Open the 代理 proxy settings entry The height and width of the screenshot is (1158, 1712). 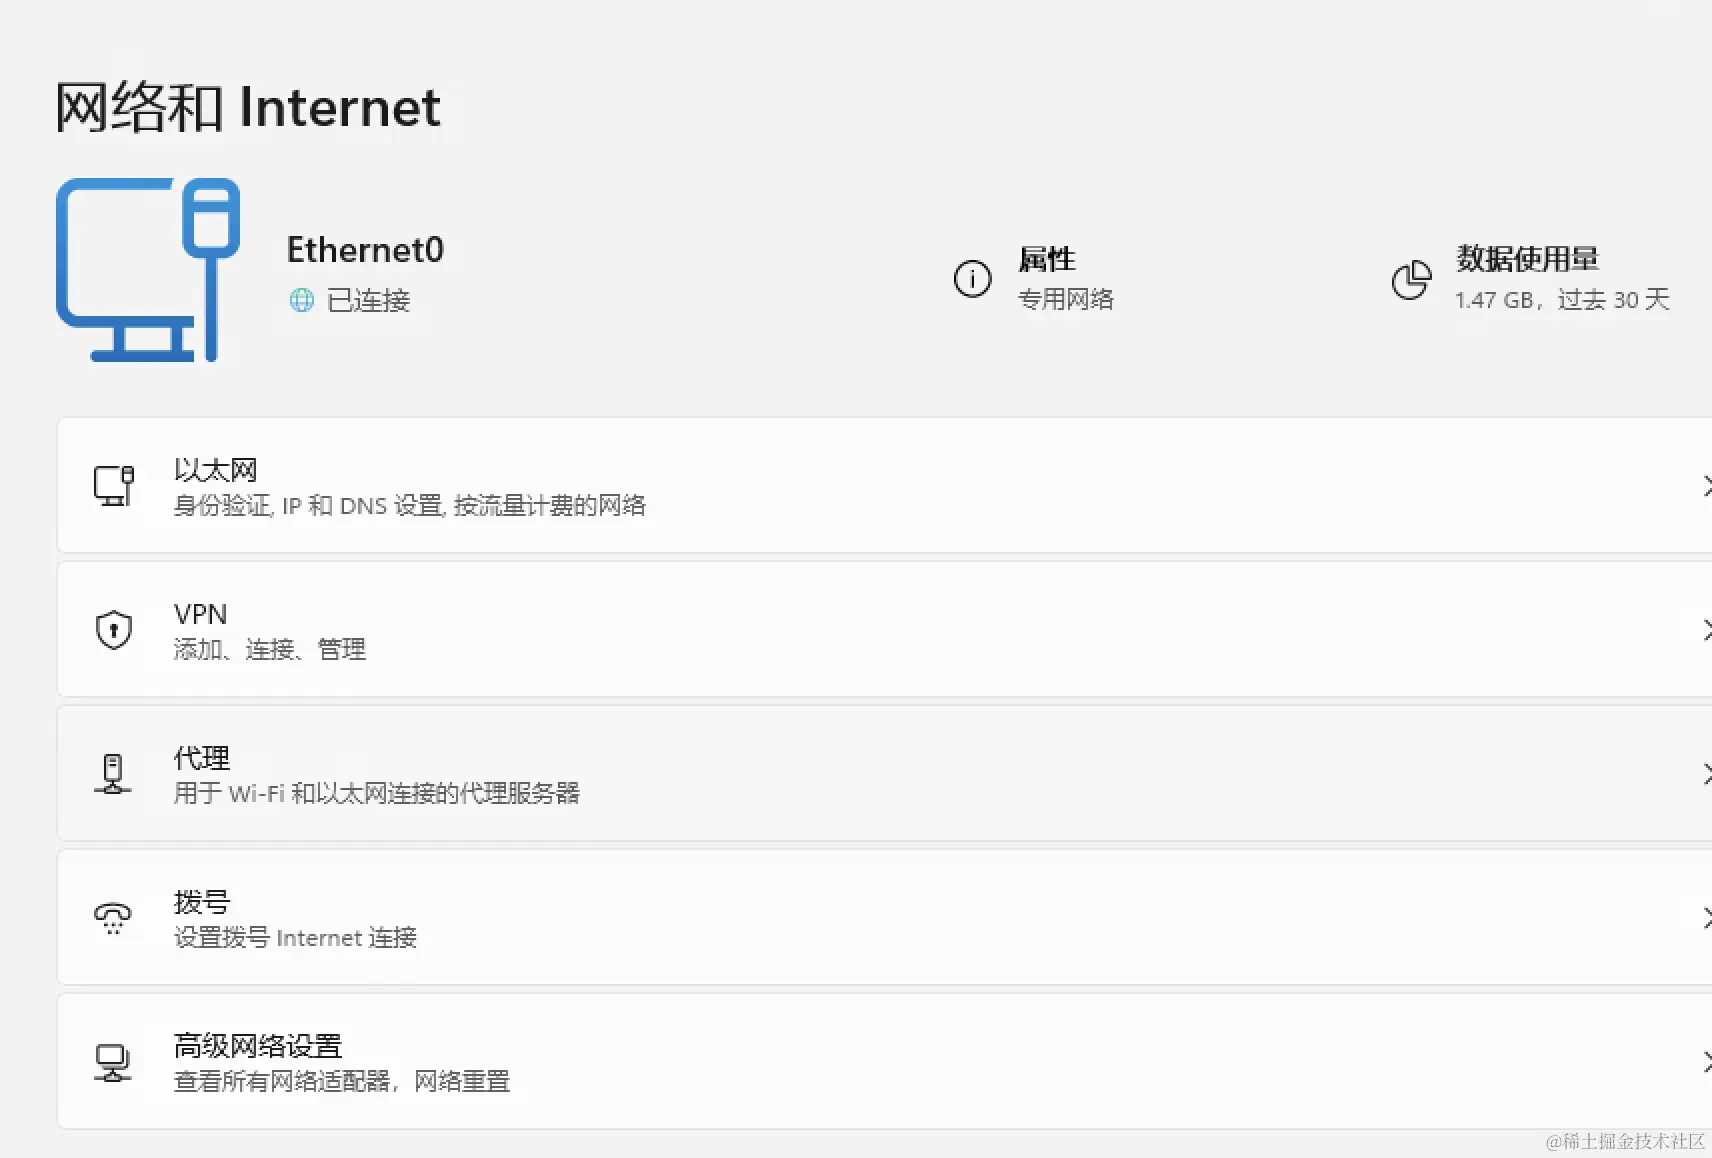(885, 774)
